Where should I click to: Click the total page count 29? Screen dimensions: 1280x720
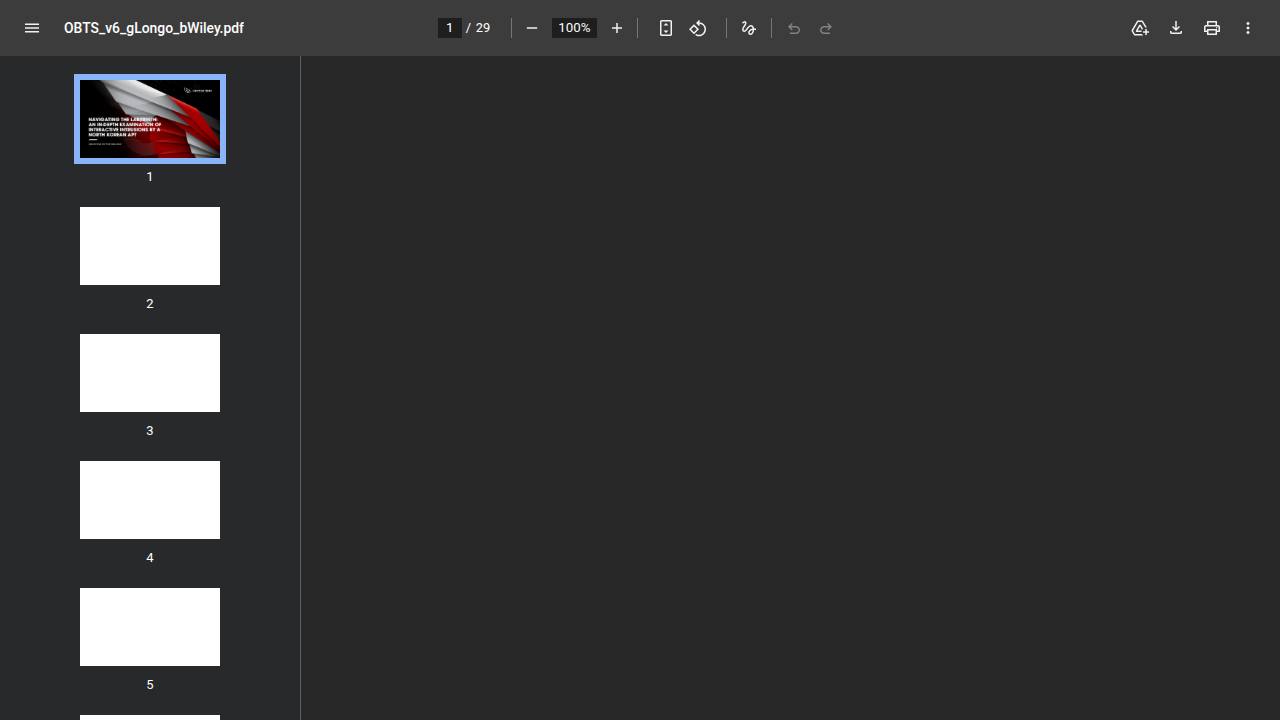pos(483,28)
